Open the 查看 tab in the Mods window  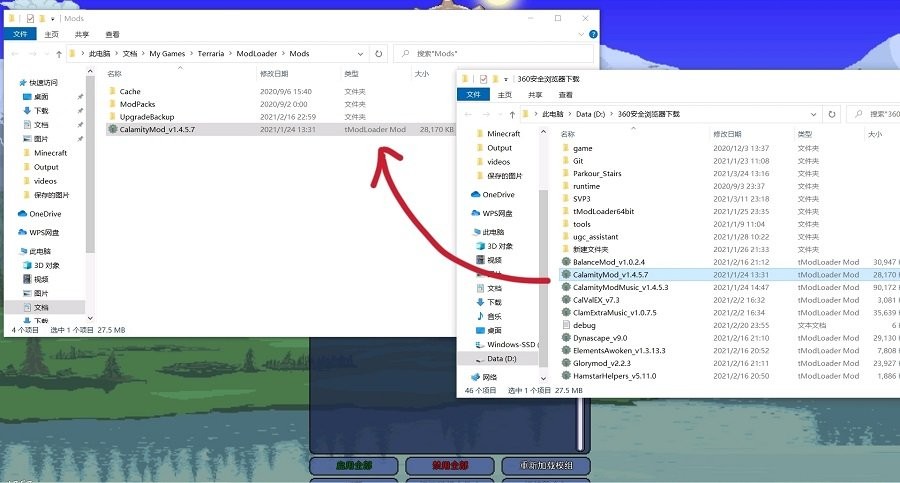point(112,34)
